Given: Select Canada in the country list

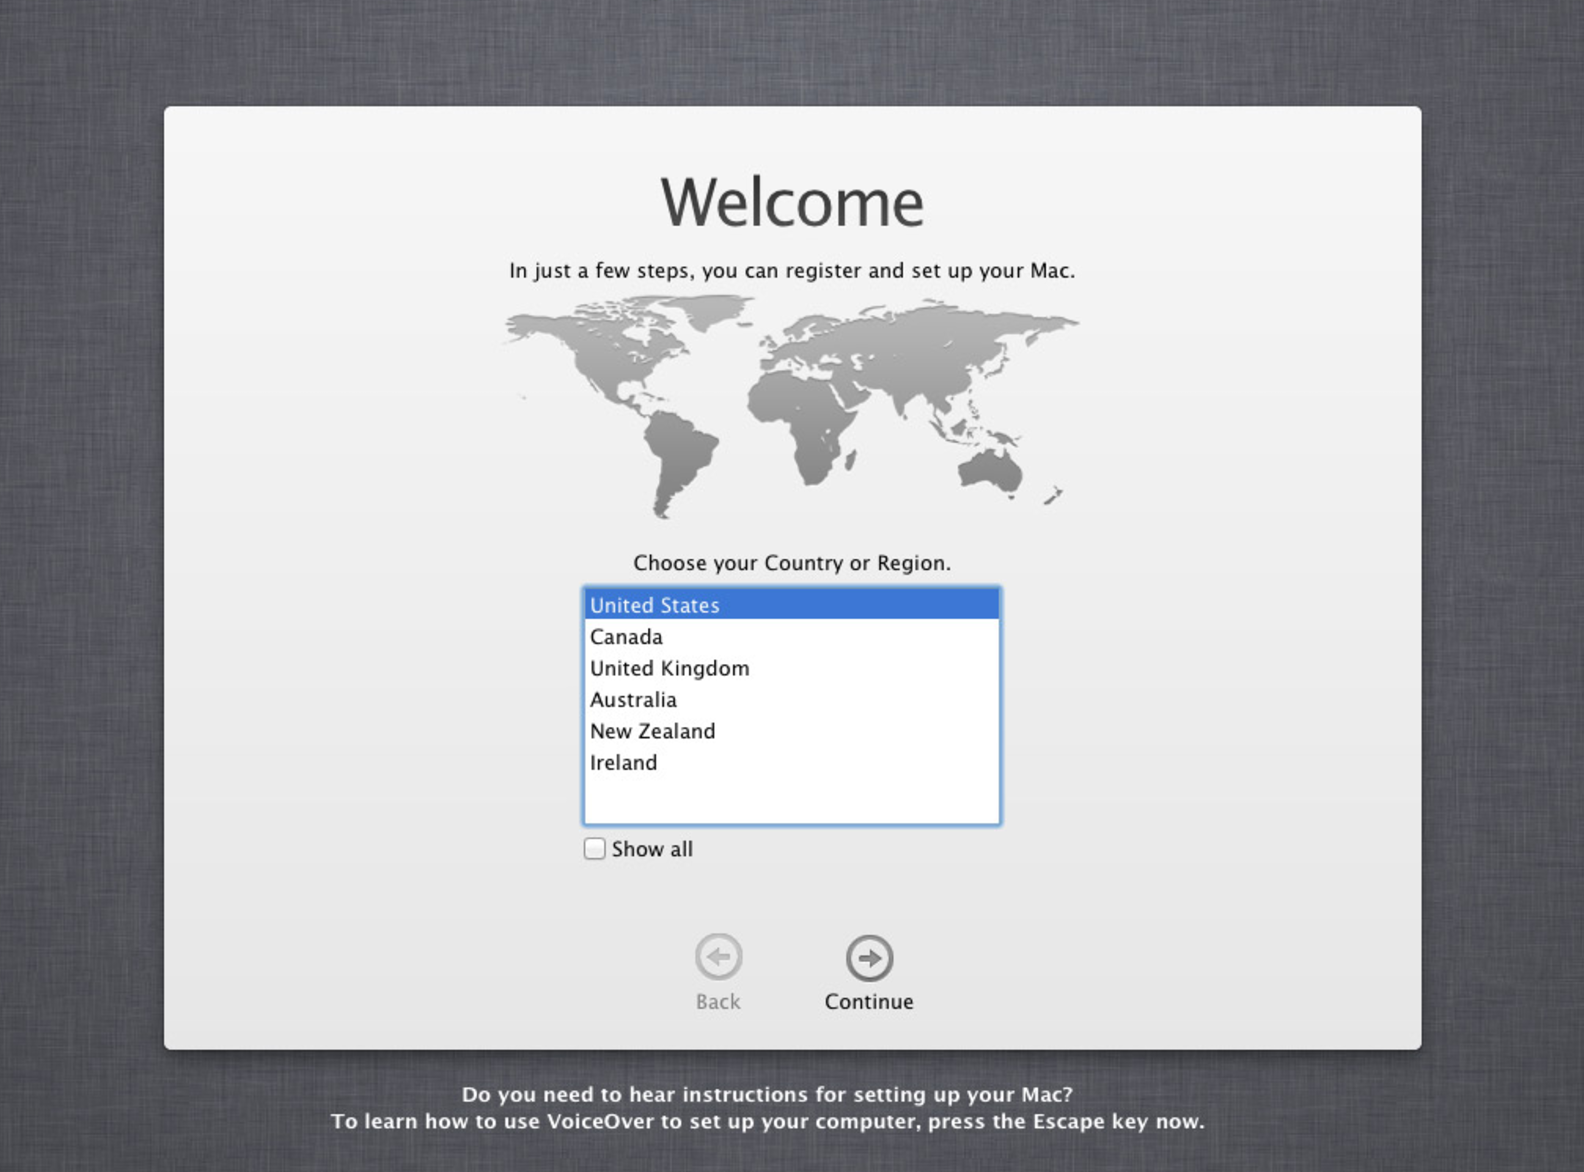Looking at the screenshot, I should [x=791, y=637].
